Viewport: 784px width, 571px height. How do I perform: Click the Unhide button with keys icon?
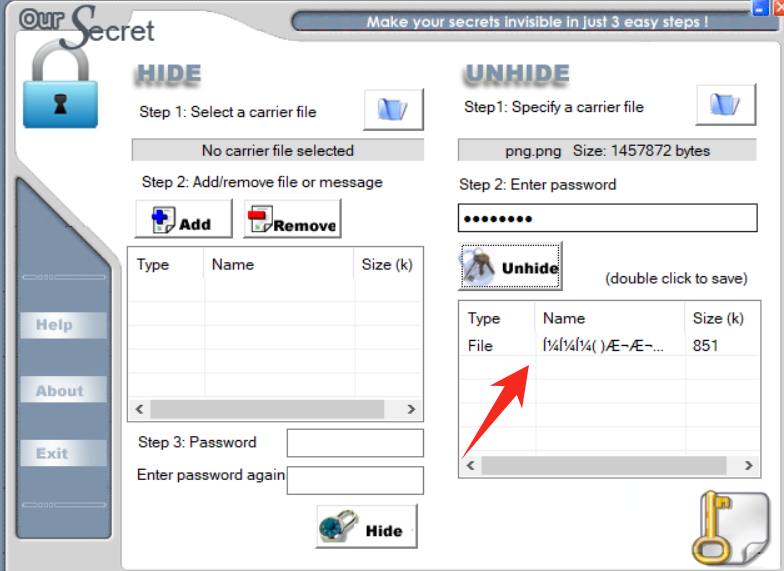[510, 266]
